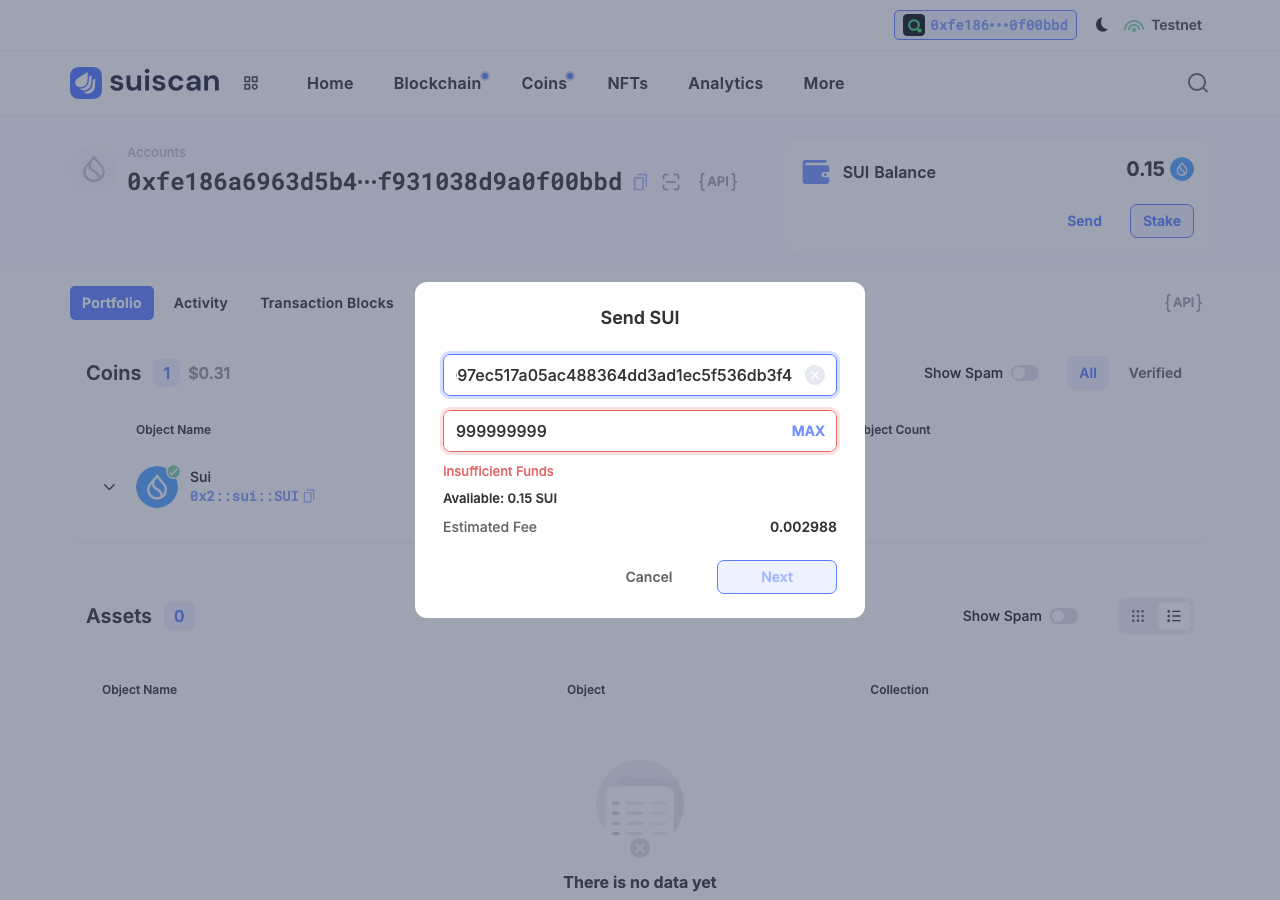The width and height of the screenshot is (1280, 900).
Task: Set amount using the MAX link
Action: pyautogui.click(x=808, y=431)
